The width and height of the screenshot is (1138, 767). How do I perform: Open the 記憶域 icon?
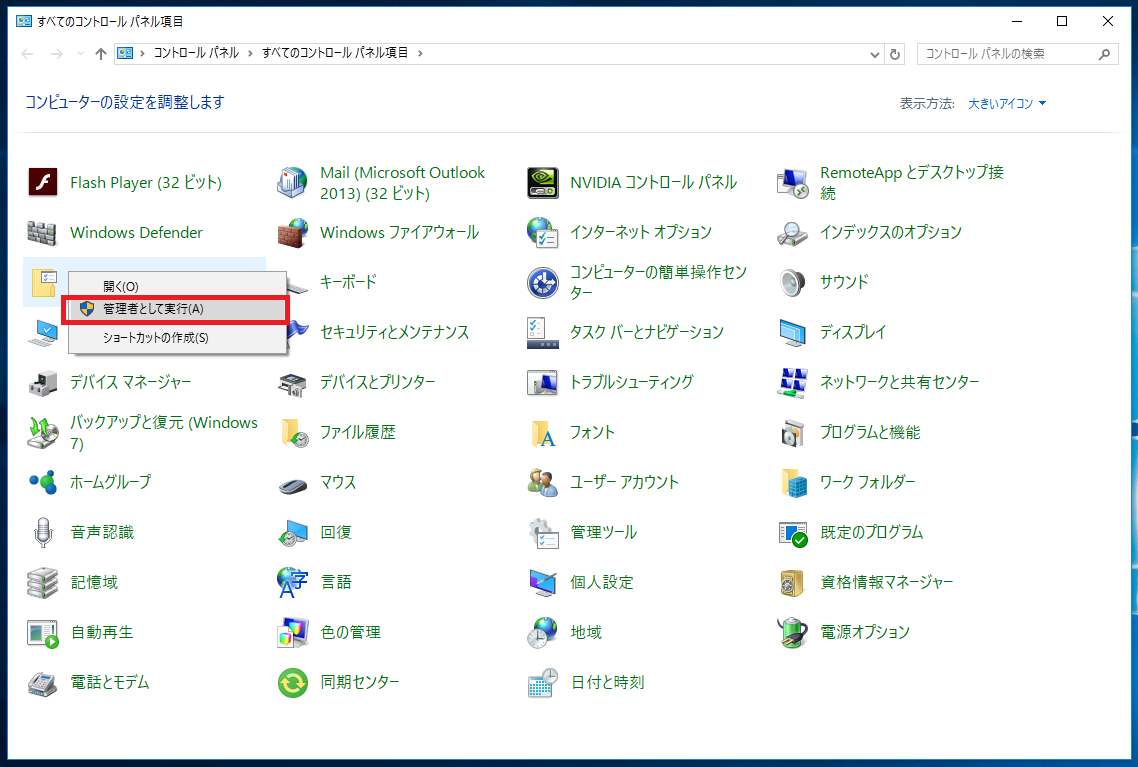tap(43, 582)
